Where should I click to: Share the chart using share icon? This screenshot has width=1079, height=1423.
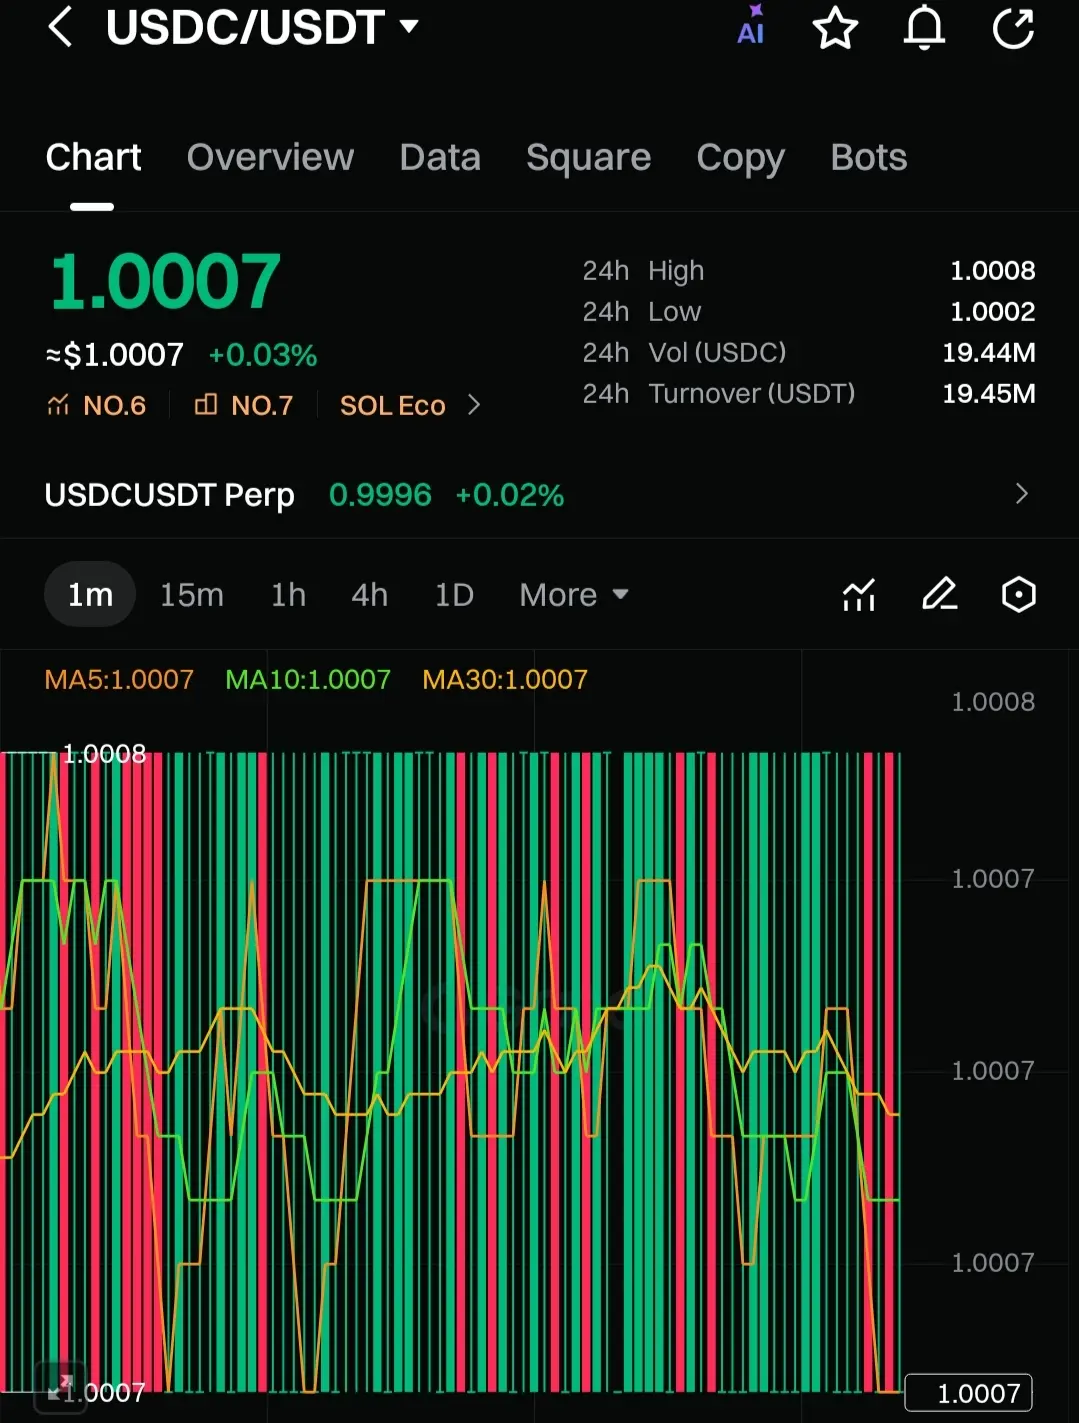[1013, 27]
